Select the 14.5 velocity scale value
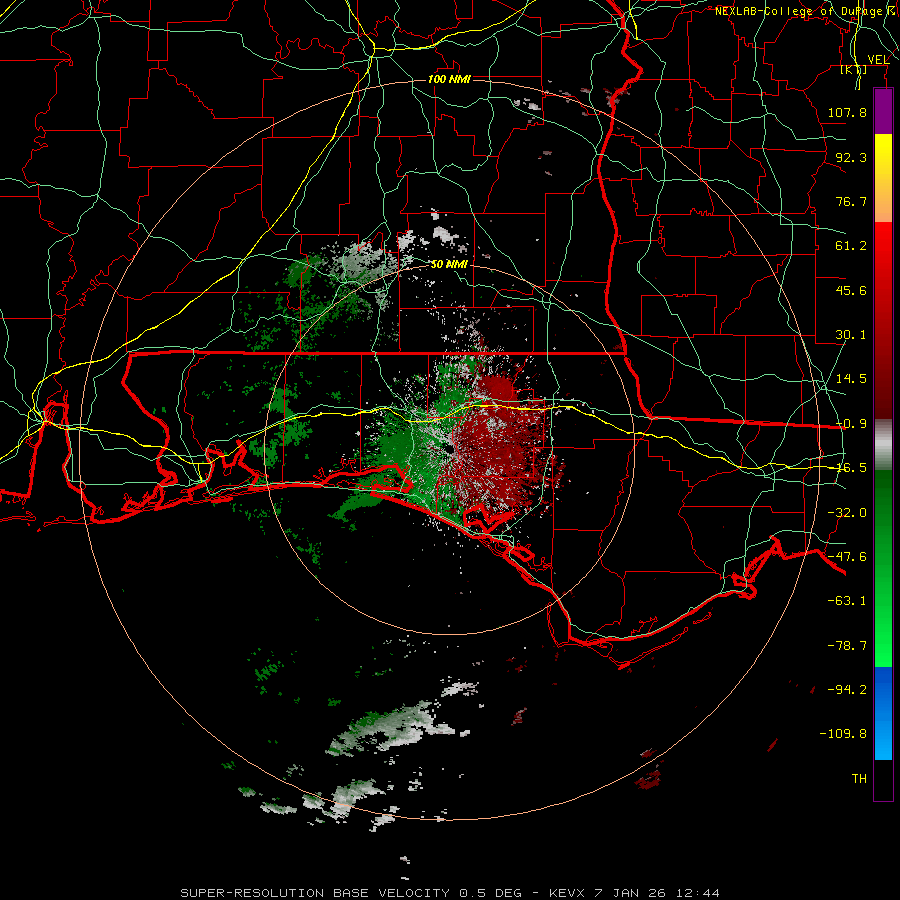Image resolution: width=900 pixels, height=900 pixels. [x=851, y=379]
